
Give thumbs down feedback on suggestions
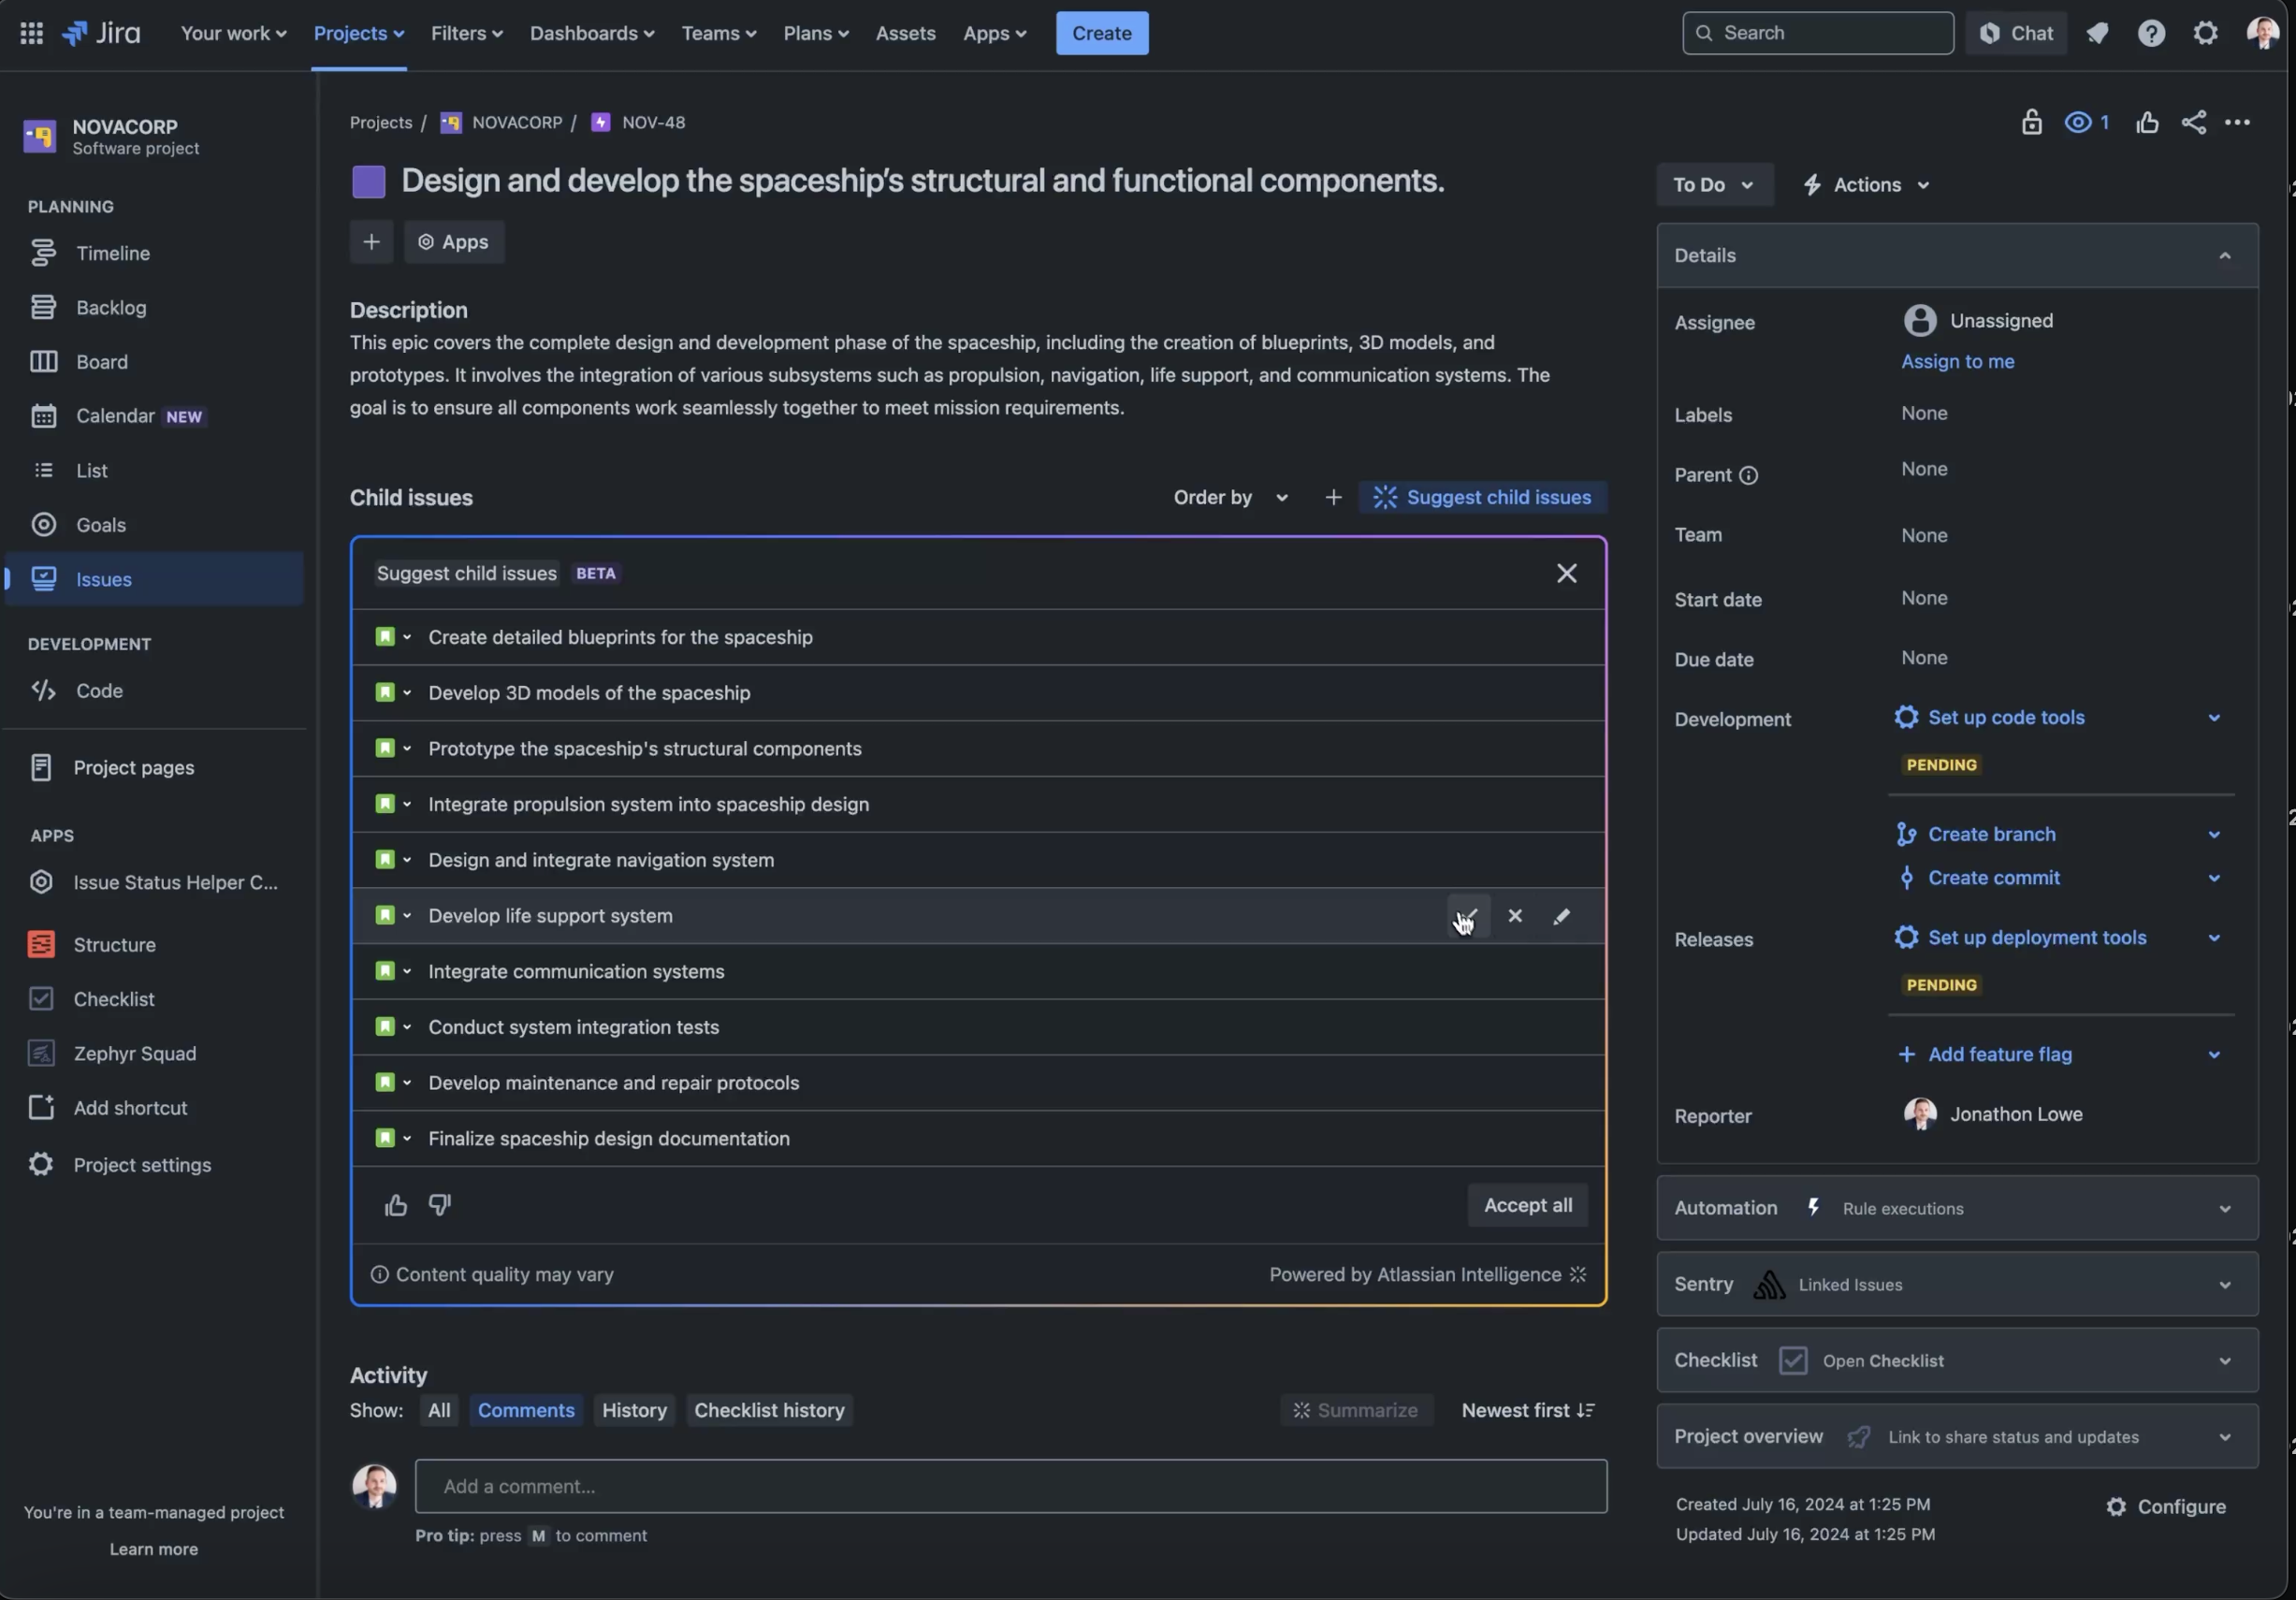point(440,1205)
